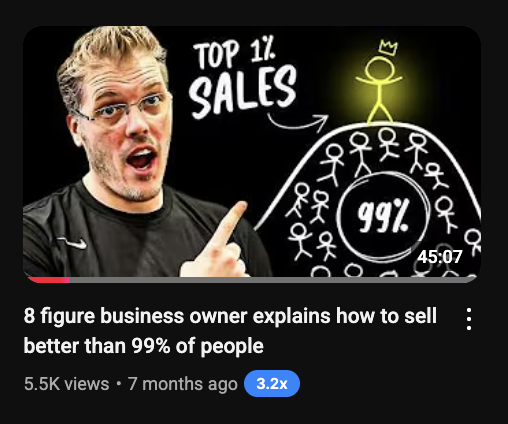Viewport: 508px width, 424px height.
Task: Click the curved arrow pointing to the hill
Action: 298,122
